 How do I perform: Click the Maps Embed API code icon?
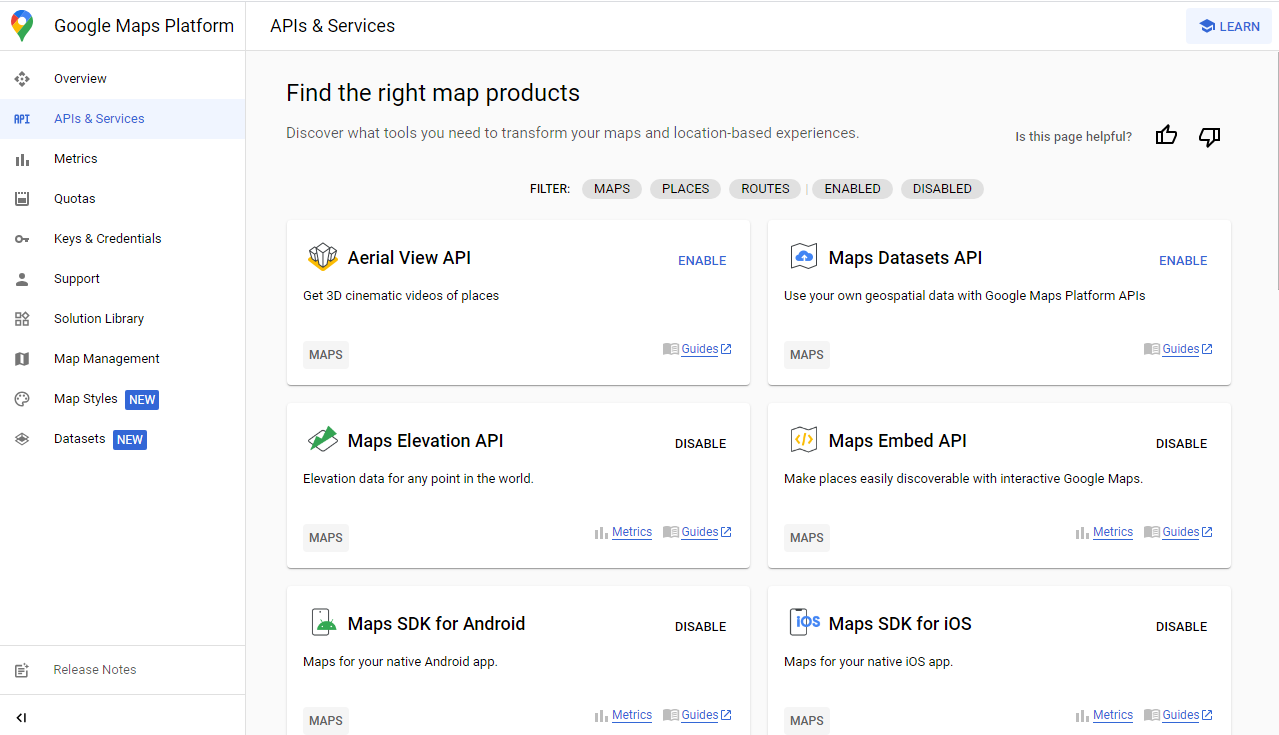point(804,440)
